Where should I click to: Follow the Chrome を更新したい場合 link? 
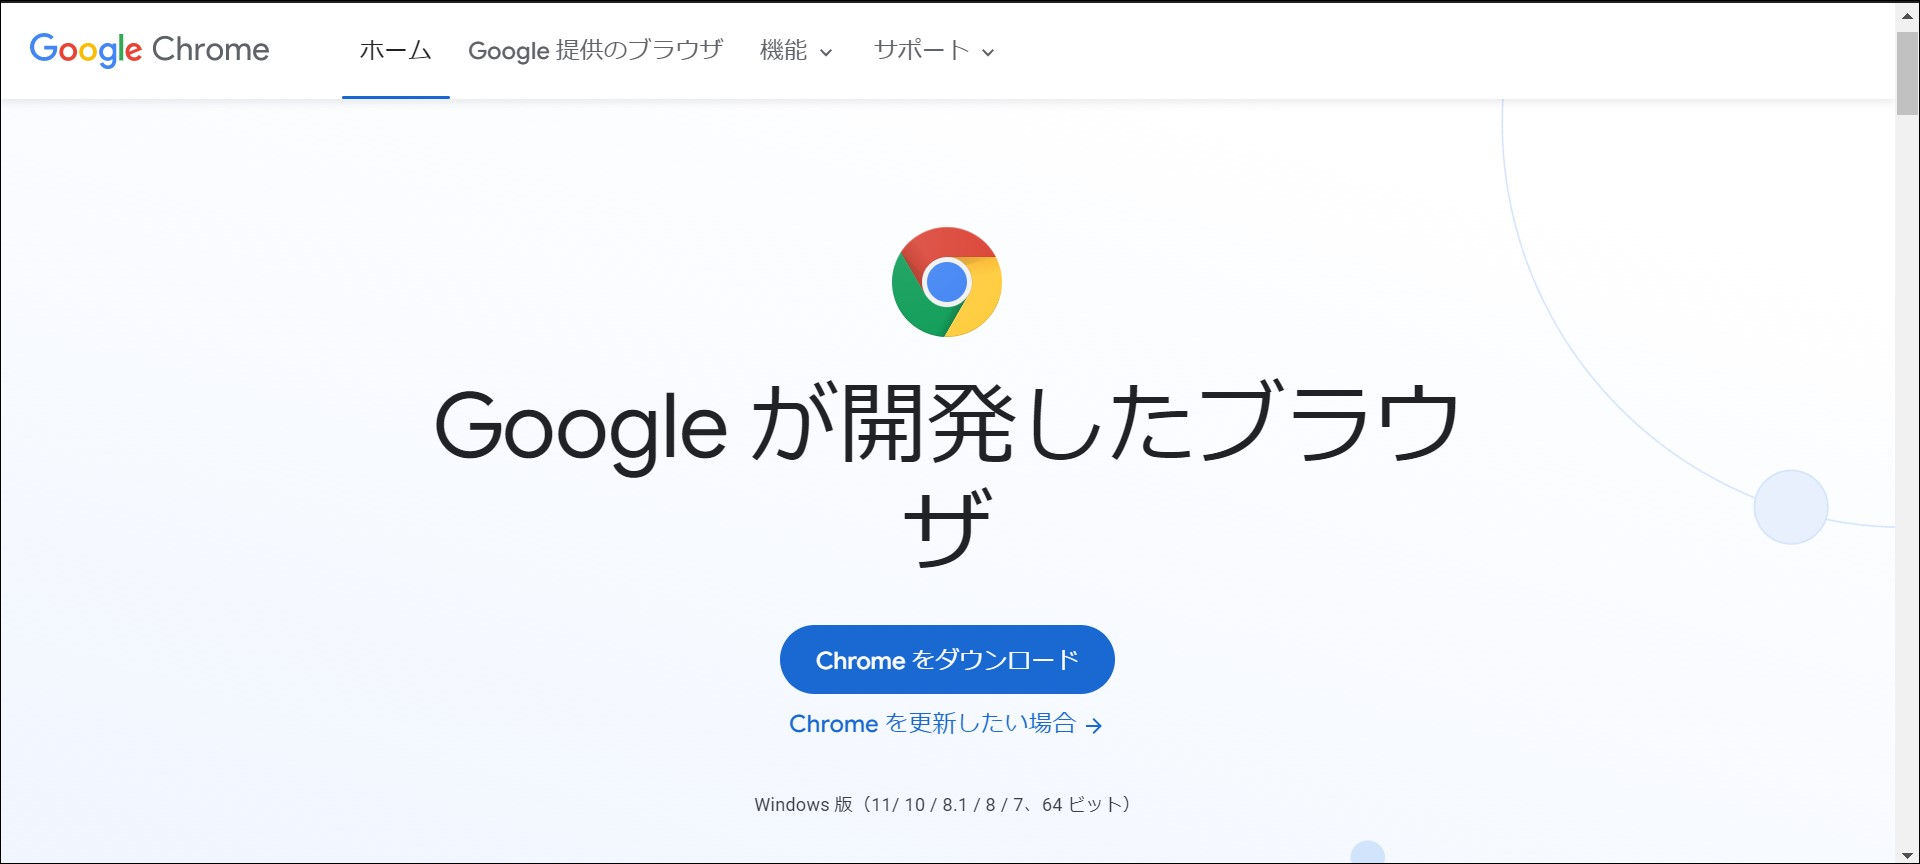pos(932,724)
